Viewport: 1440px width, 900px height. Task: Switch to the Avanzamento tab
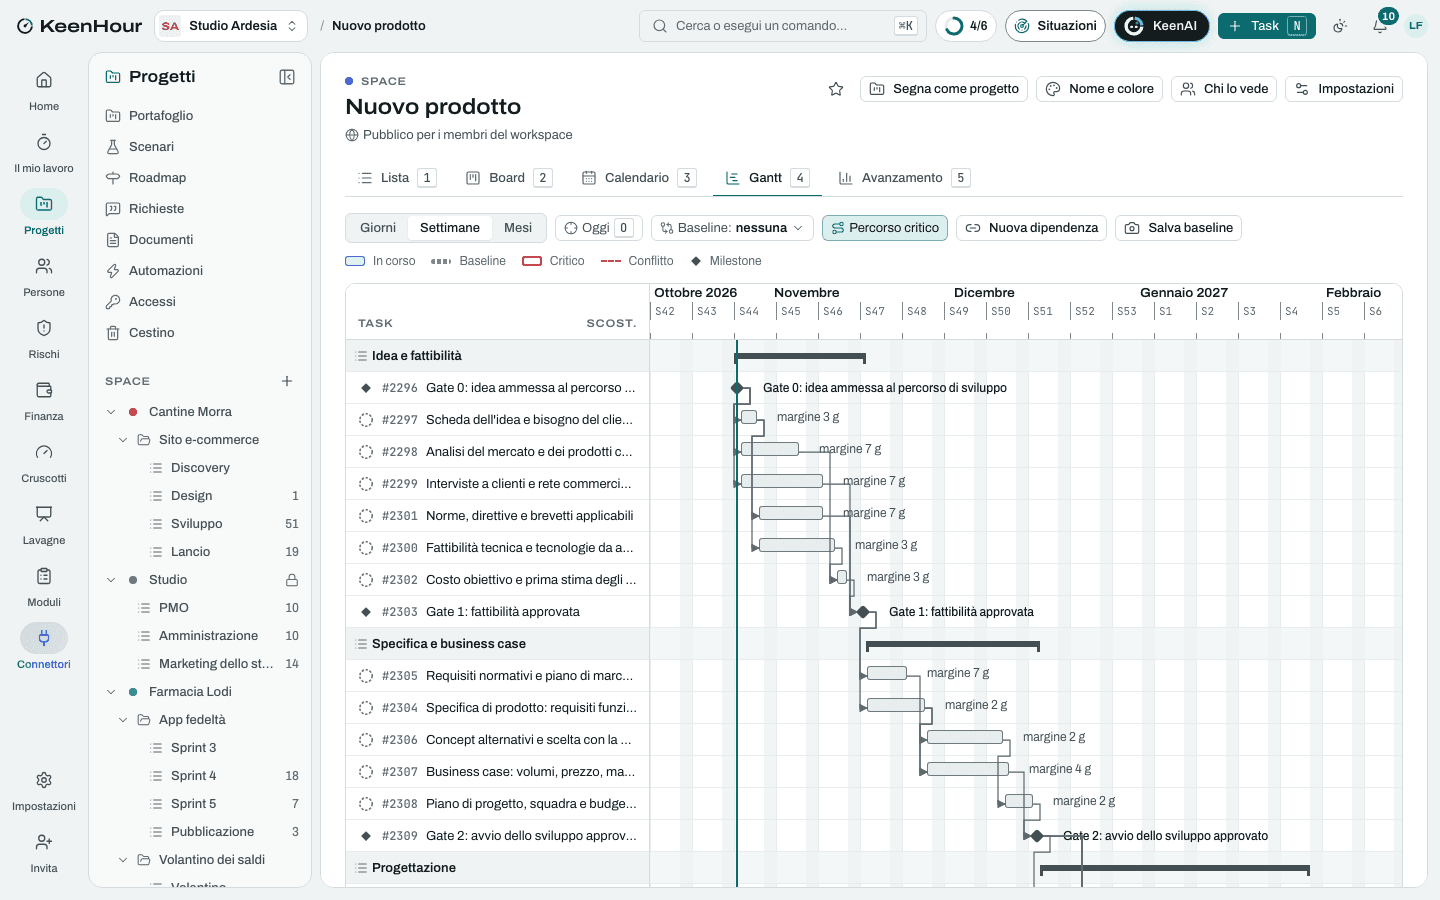903,178
